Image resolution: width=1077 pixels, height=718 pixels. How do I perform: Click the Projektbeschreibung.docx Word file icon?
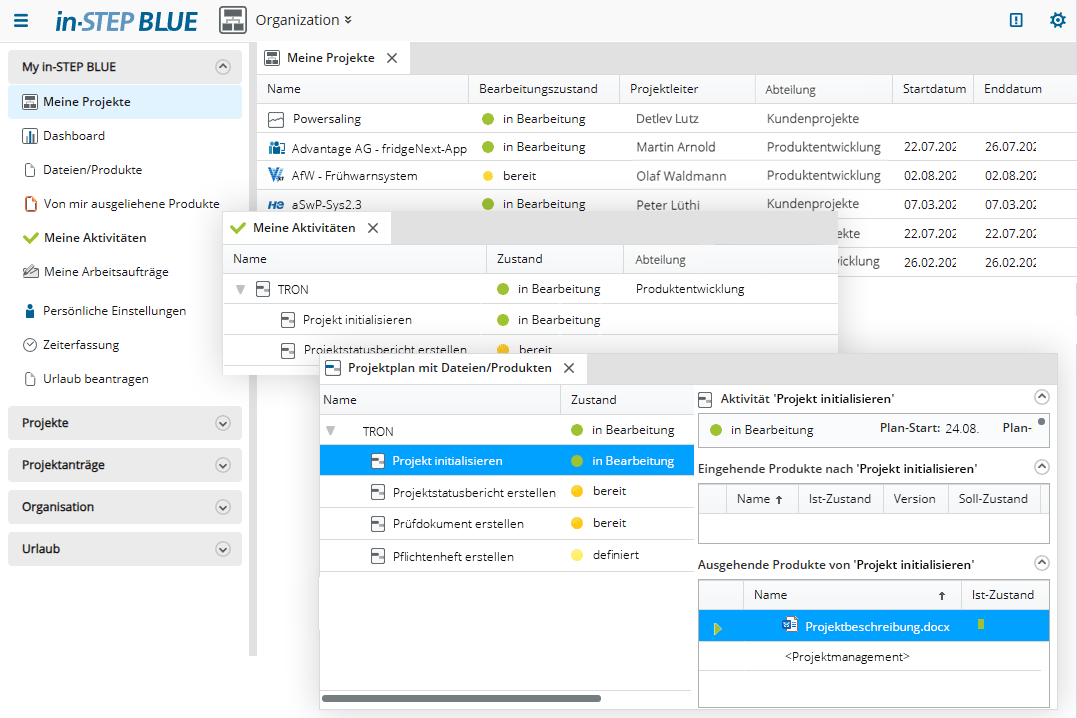(x=789, y=626)
